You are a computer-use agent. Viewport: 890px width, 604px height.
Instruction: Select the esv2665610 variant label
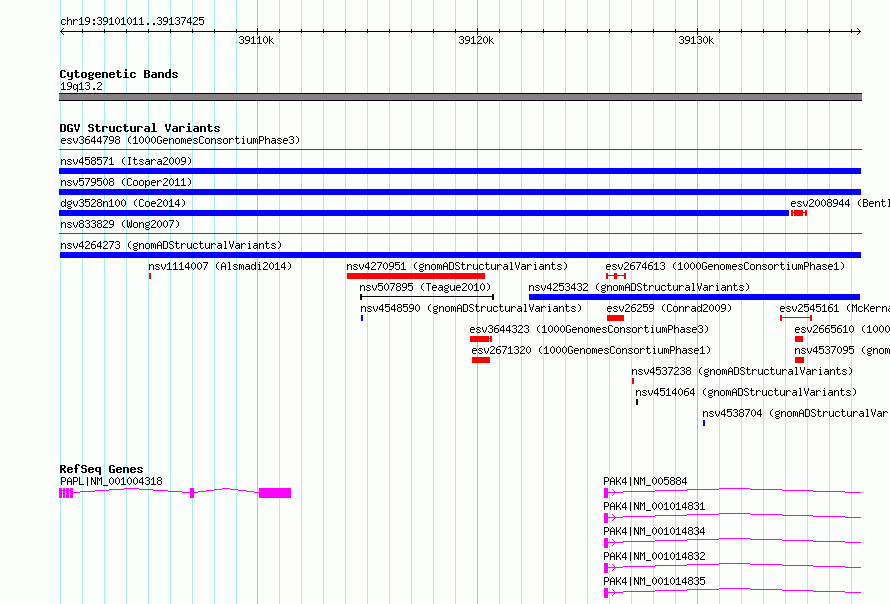(842, 329)
